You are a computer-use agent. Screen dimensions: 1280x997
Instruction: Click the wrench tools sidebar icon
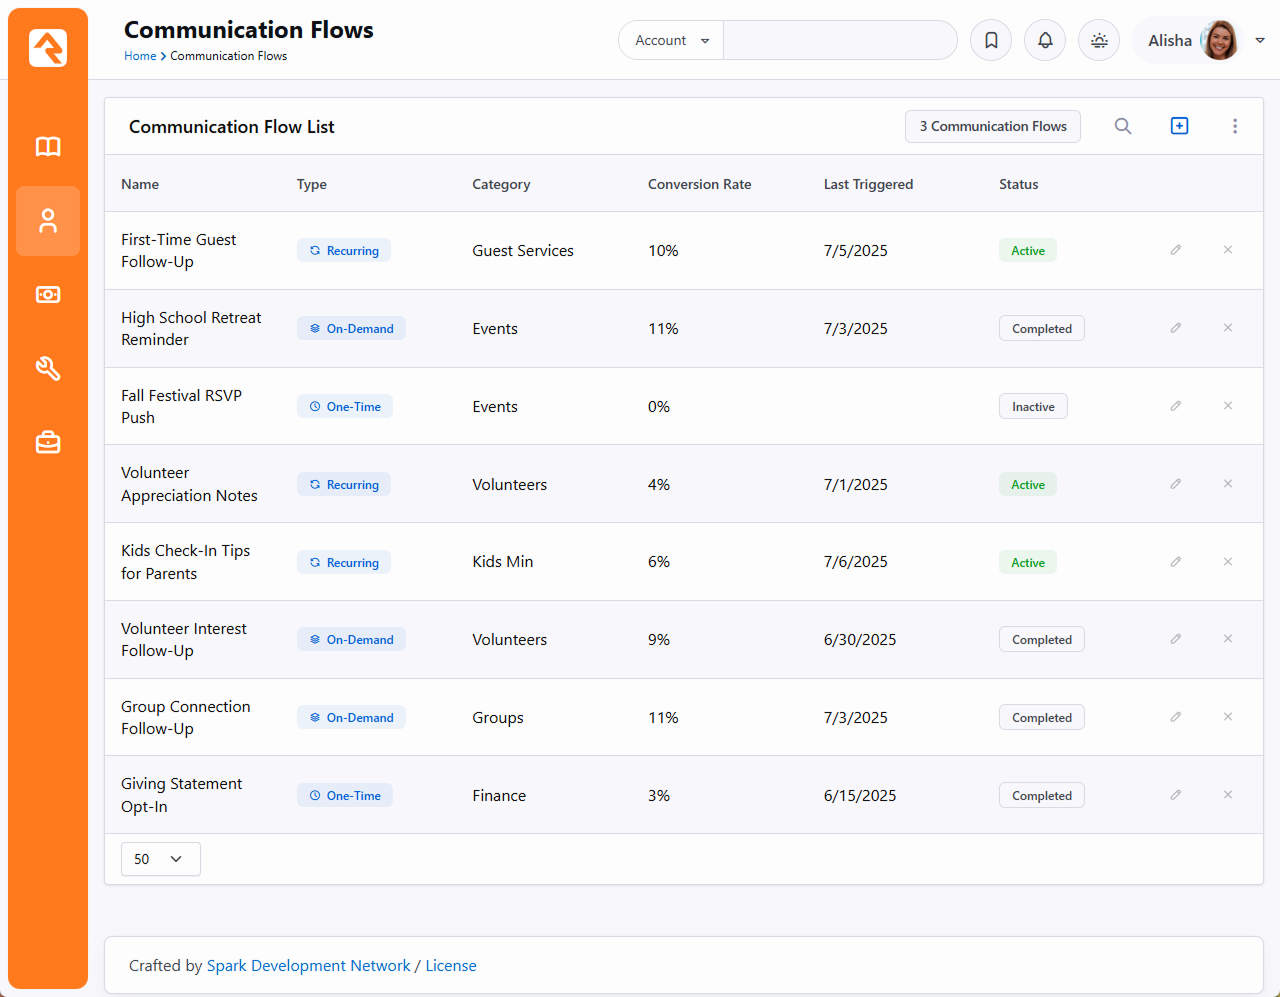[x=48, y=369]
